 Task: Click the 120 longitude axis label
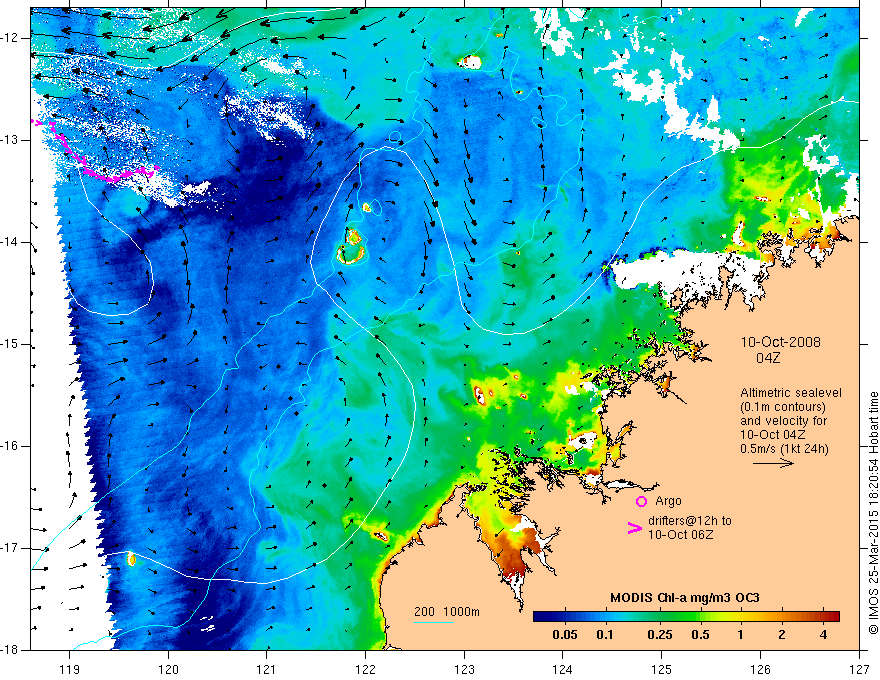(168, 669)
